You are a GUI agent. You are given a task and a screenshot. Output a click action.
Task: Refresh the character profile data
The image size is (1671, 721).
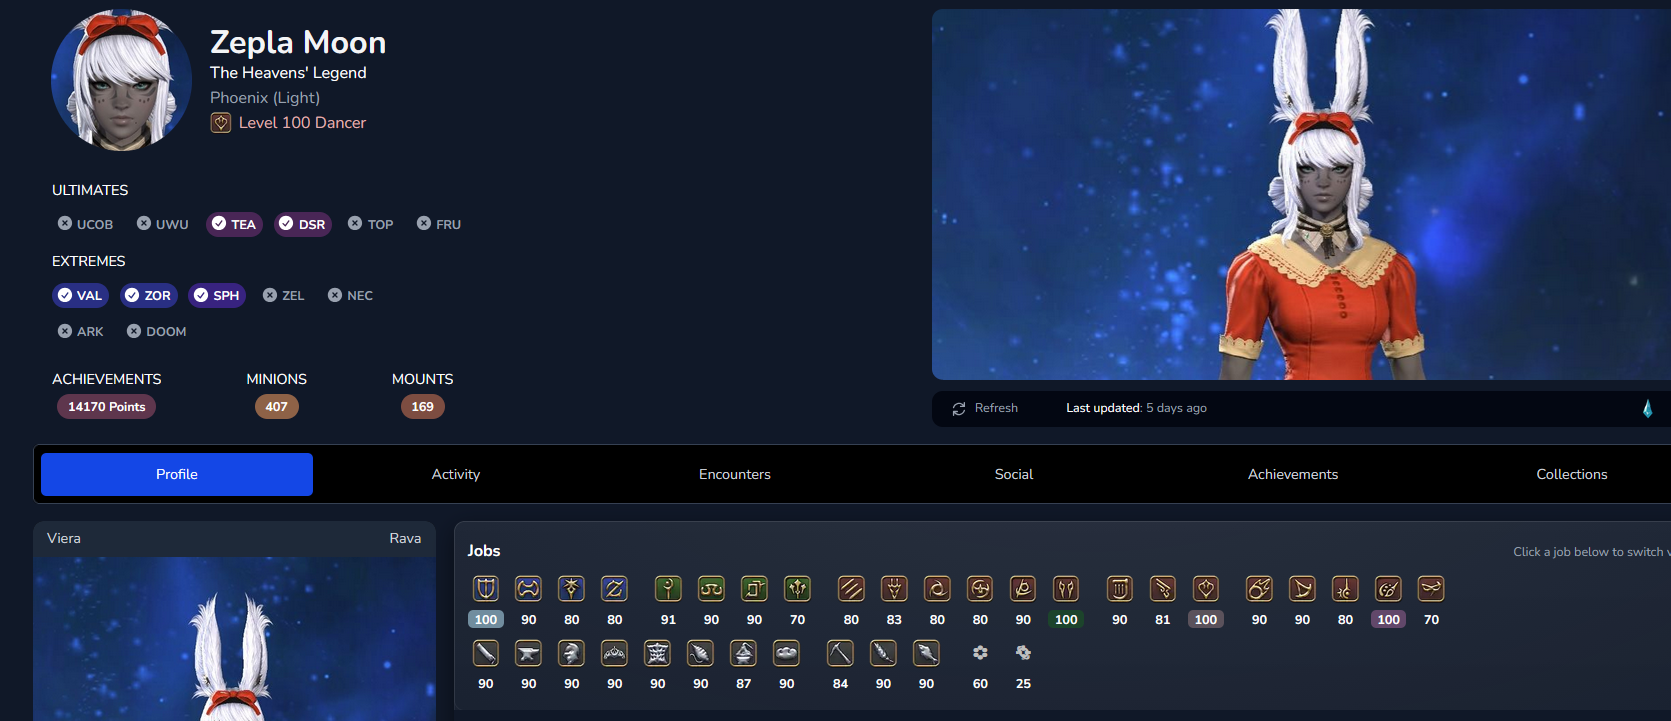(985, 408)
